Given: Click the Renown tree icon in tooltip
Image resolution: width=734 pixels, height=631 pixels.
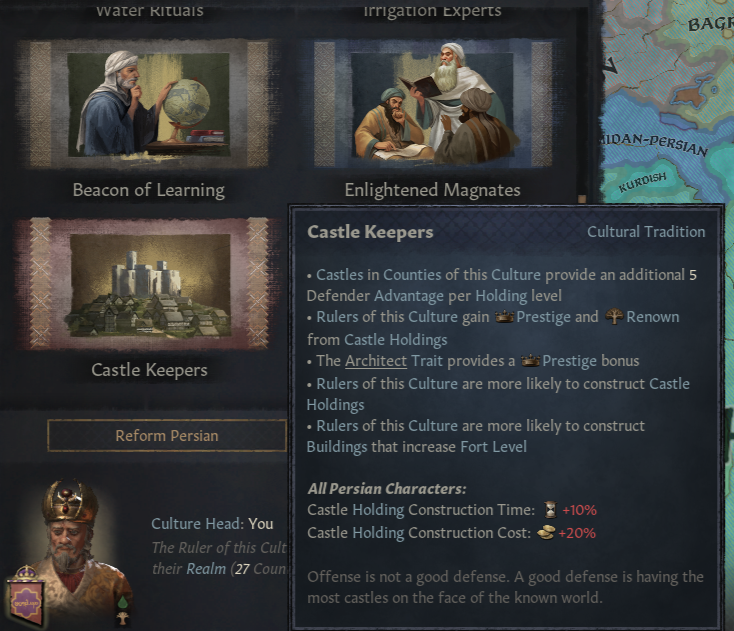Looking at the screenshot, I should [x=614, y=317].
